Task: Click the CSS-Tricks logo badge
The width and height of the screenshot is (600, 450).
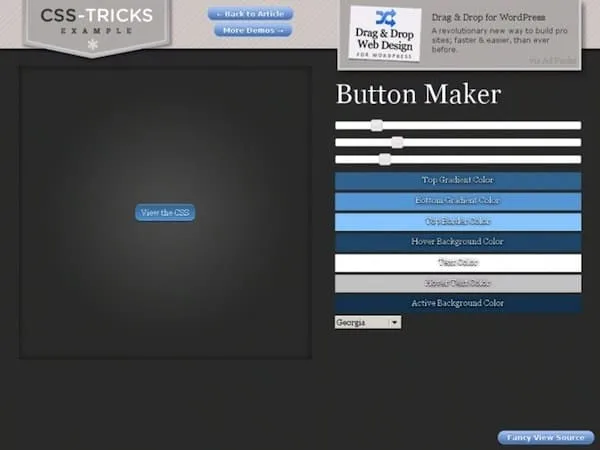Action: (97, 24)
